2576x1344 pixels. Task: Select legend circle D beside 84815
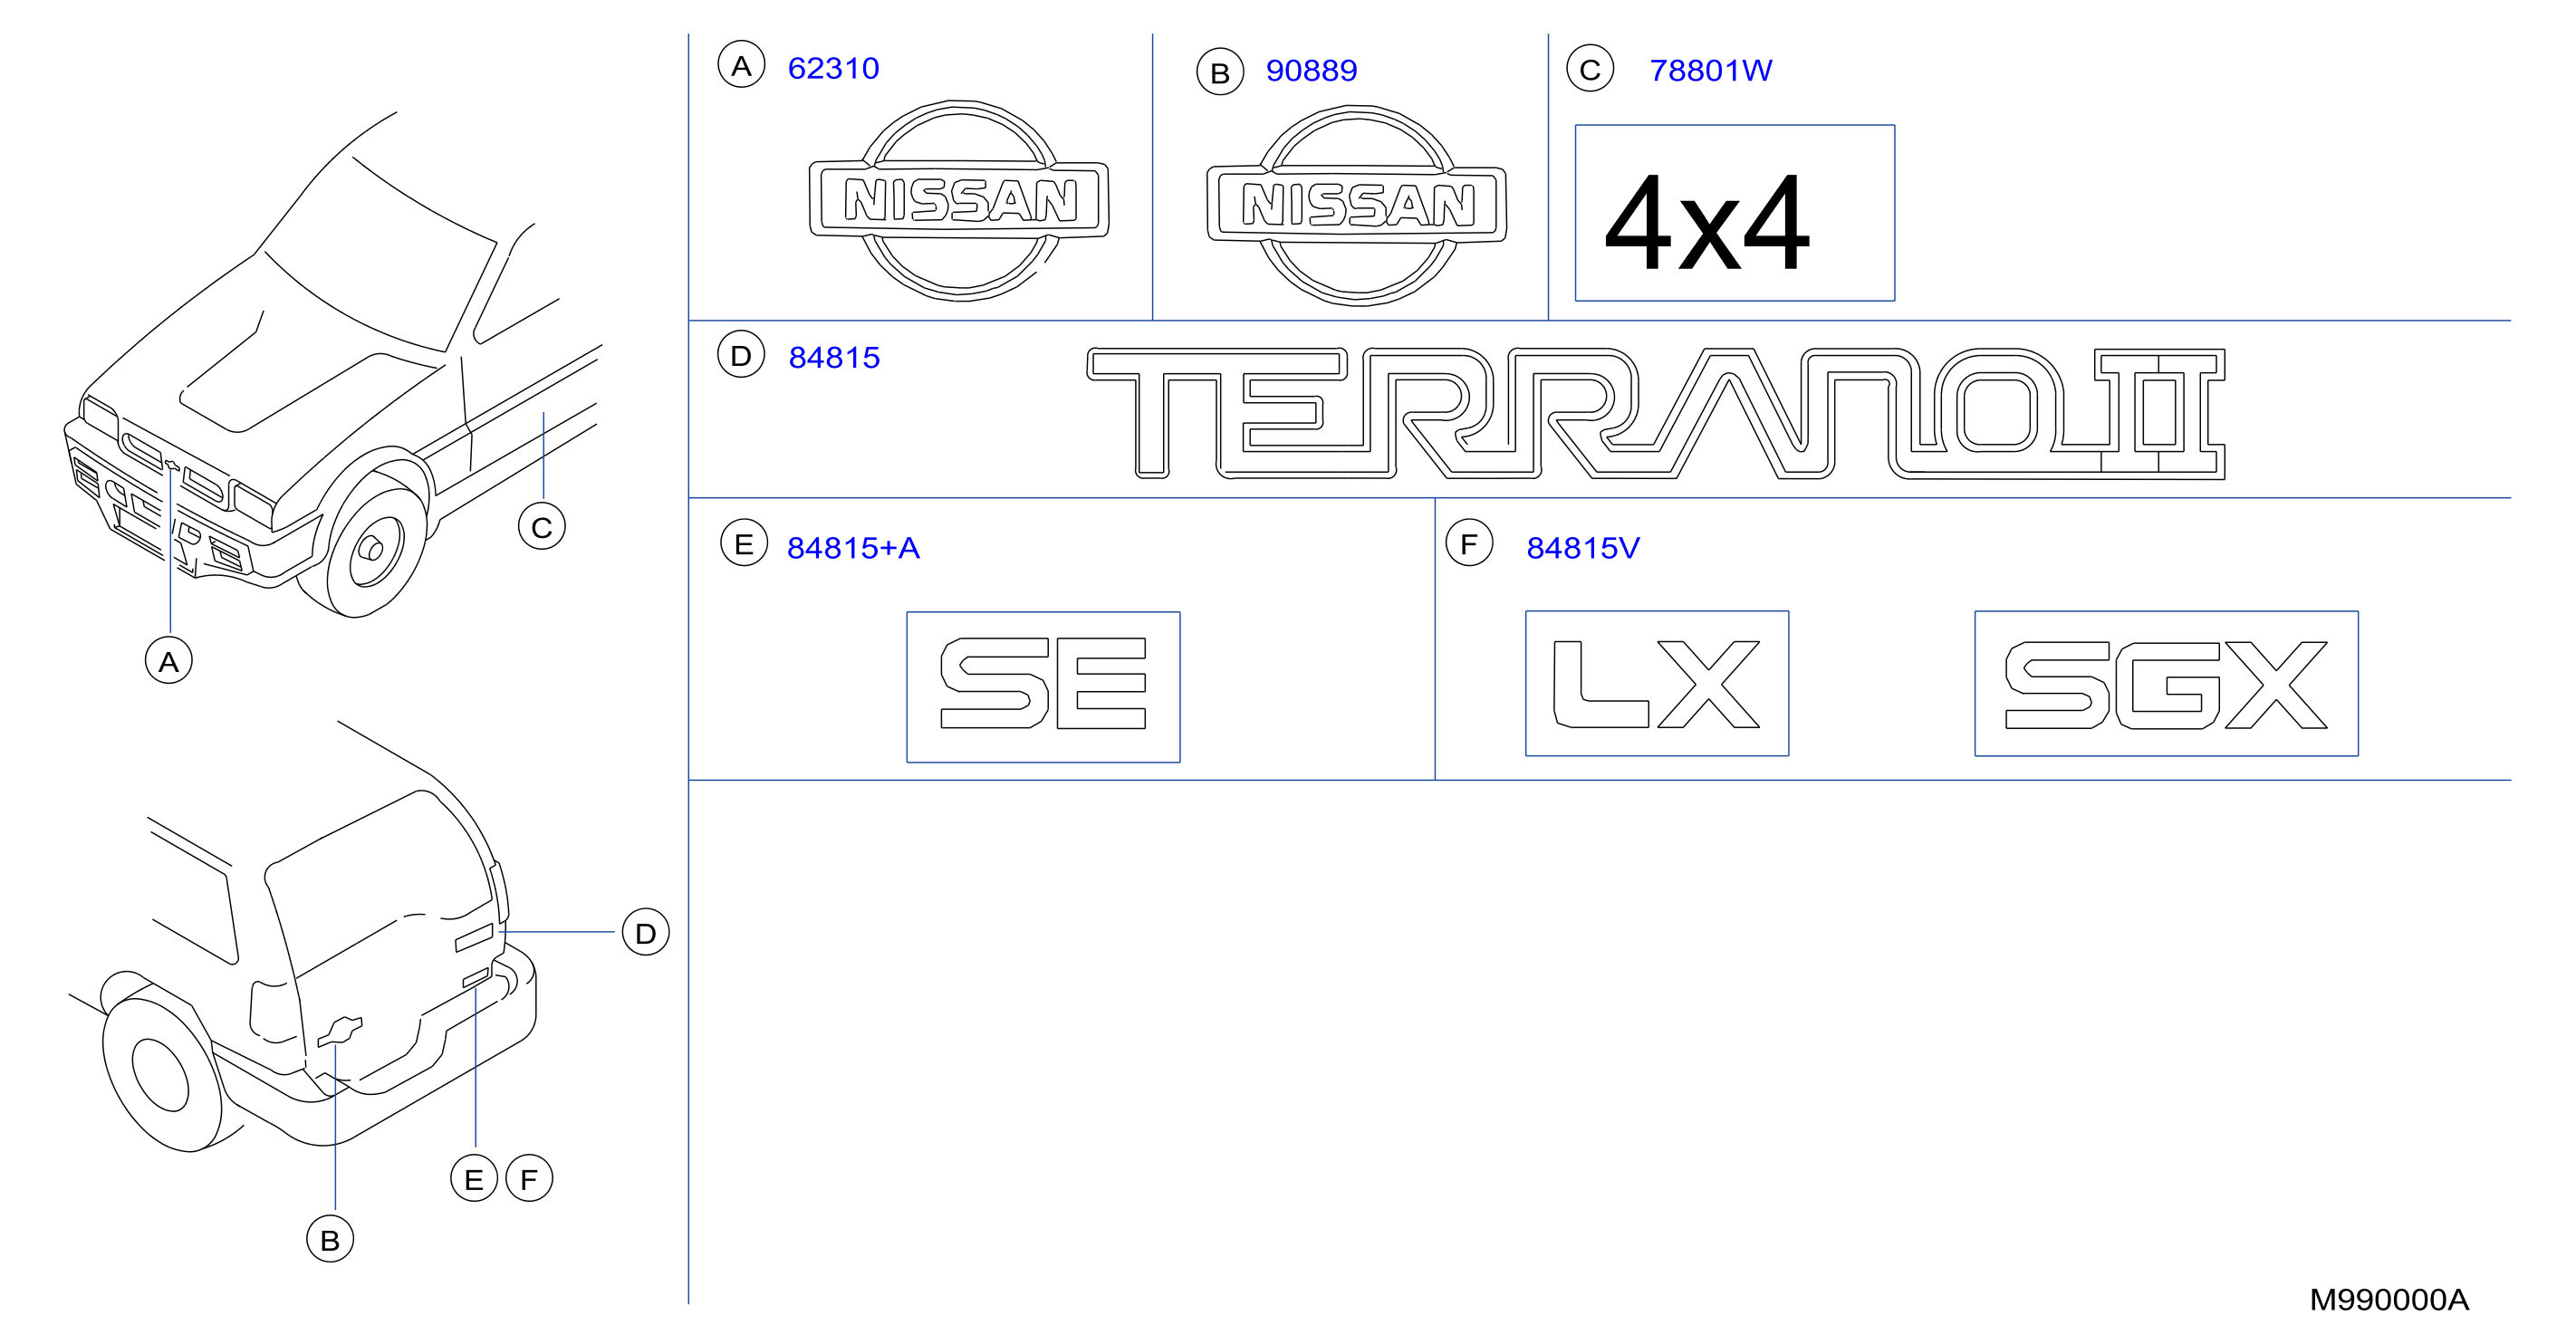pos(741,355)
